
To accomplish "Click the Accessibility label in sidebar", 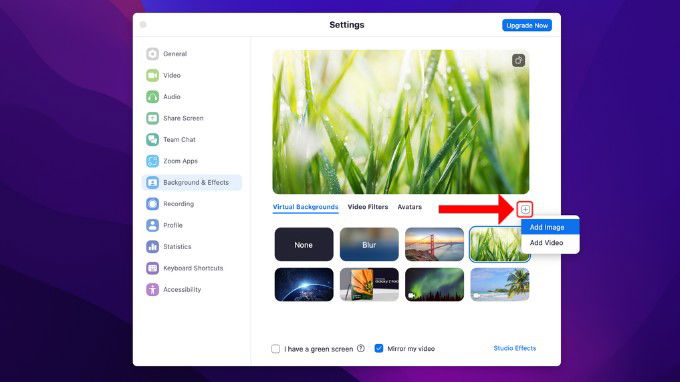I will coord(182,290).
